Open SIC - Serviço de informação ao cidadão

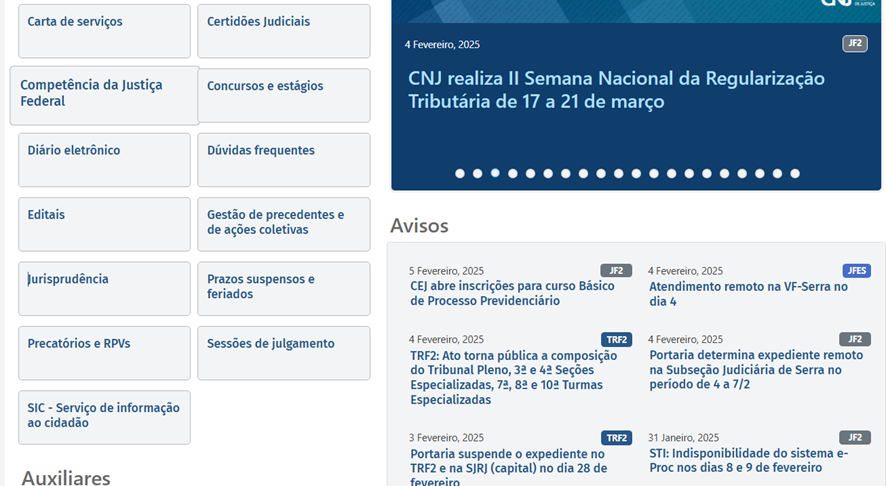(x=104, y=418)
